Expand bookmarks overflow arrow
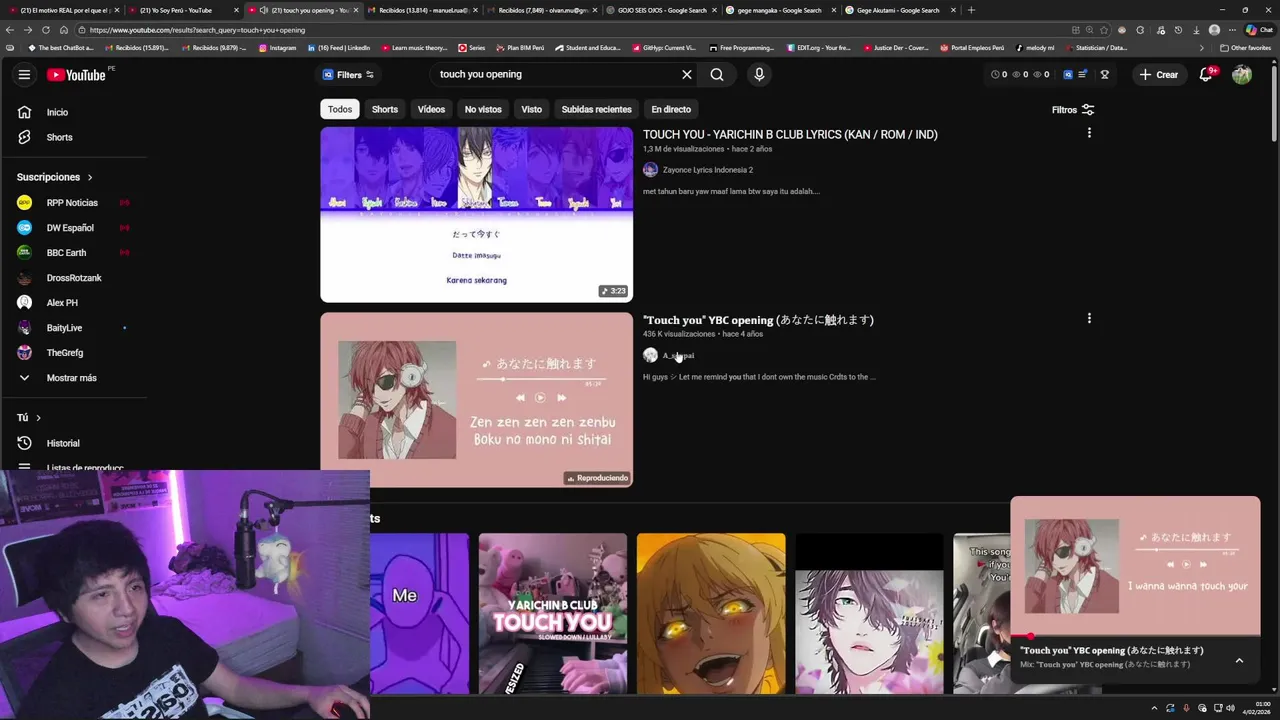The width and height of the screenshot is (1280, 720). (x=1202, y=48)
